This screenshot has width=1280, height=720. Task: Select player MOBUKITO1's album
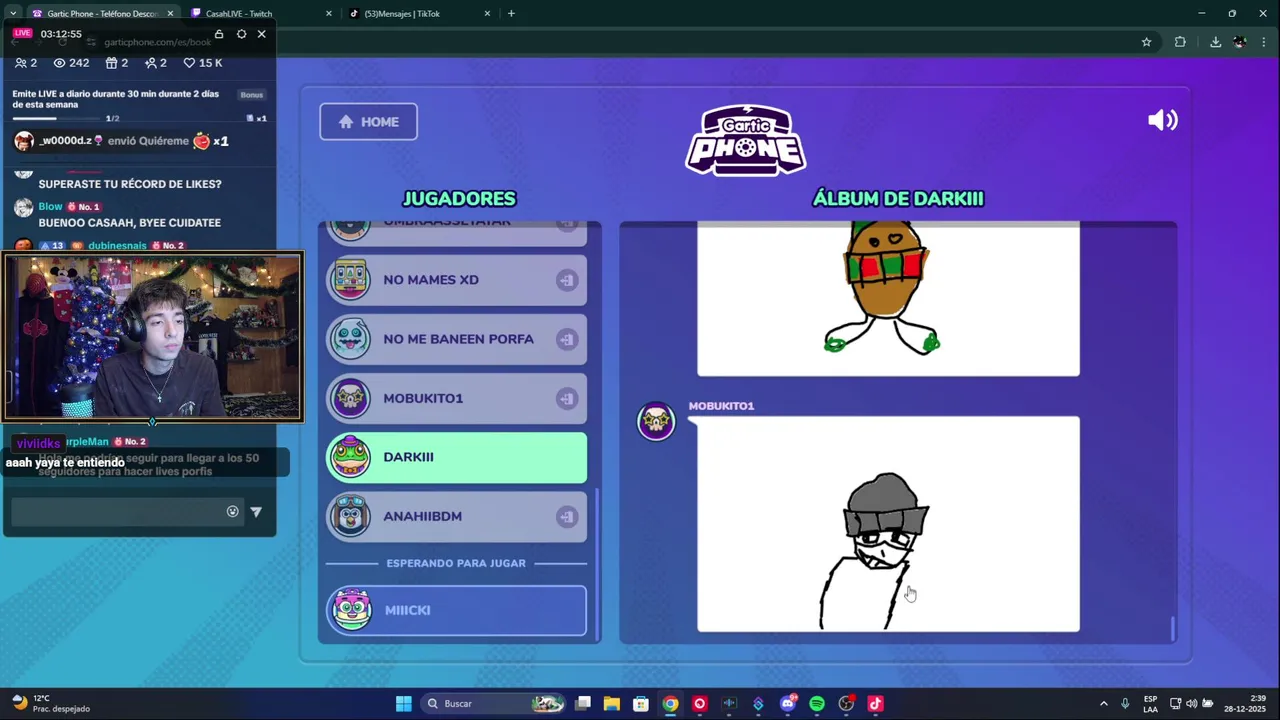pyautogui.click(x=457, y=398)
